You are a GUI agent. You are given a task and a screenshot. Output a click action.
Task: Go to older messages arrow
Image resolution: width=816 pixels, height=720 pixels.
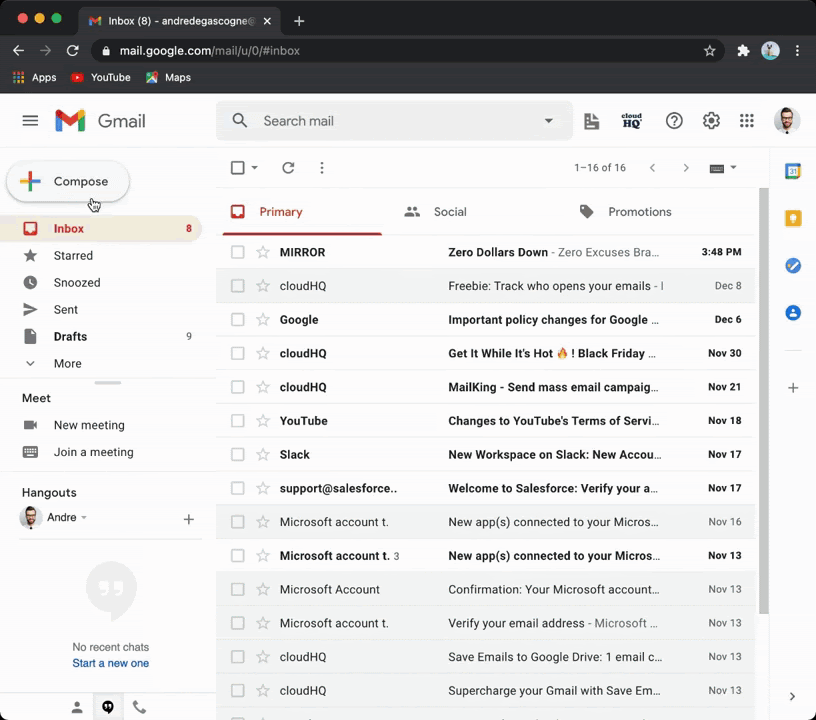(686, 168)
